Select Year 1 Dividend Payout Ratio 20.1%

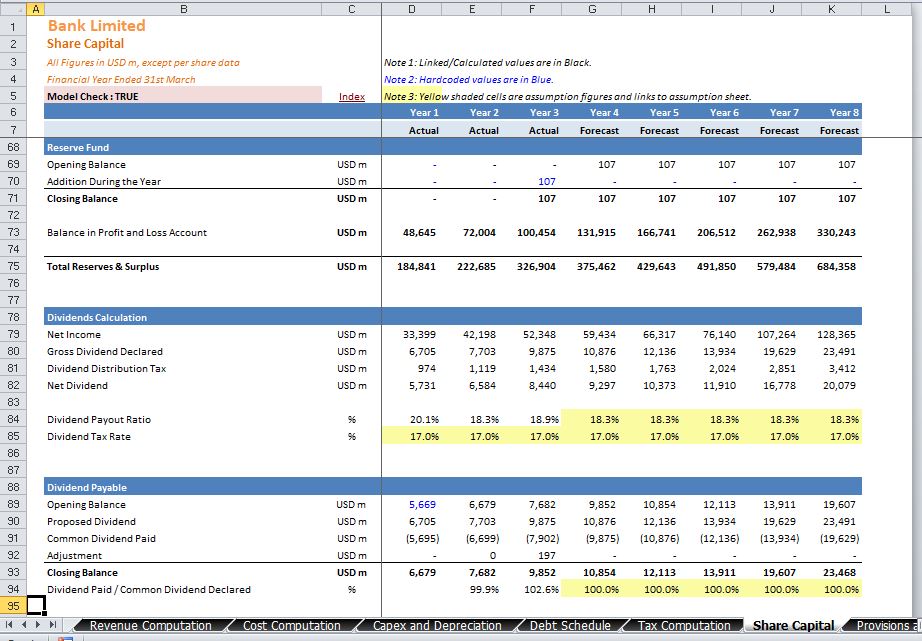click(x=425, y=419)
